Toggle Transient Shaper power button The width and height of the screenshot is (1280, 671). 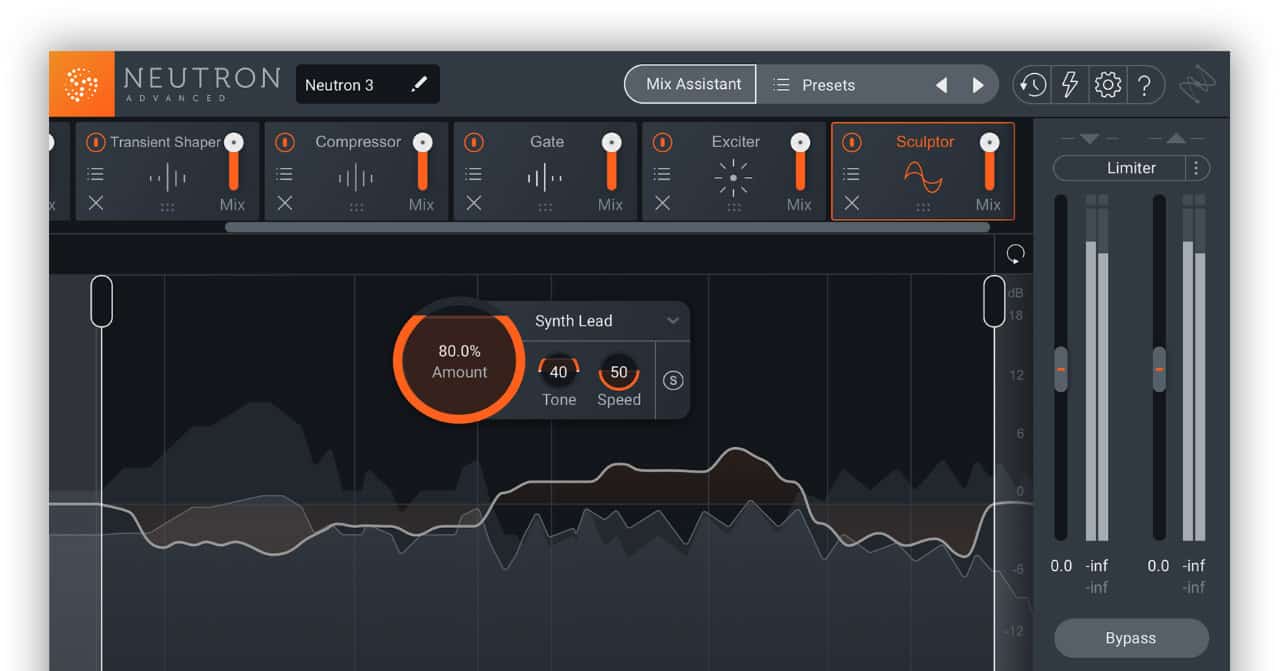pyautogui.click(x=96, y=142)
